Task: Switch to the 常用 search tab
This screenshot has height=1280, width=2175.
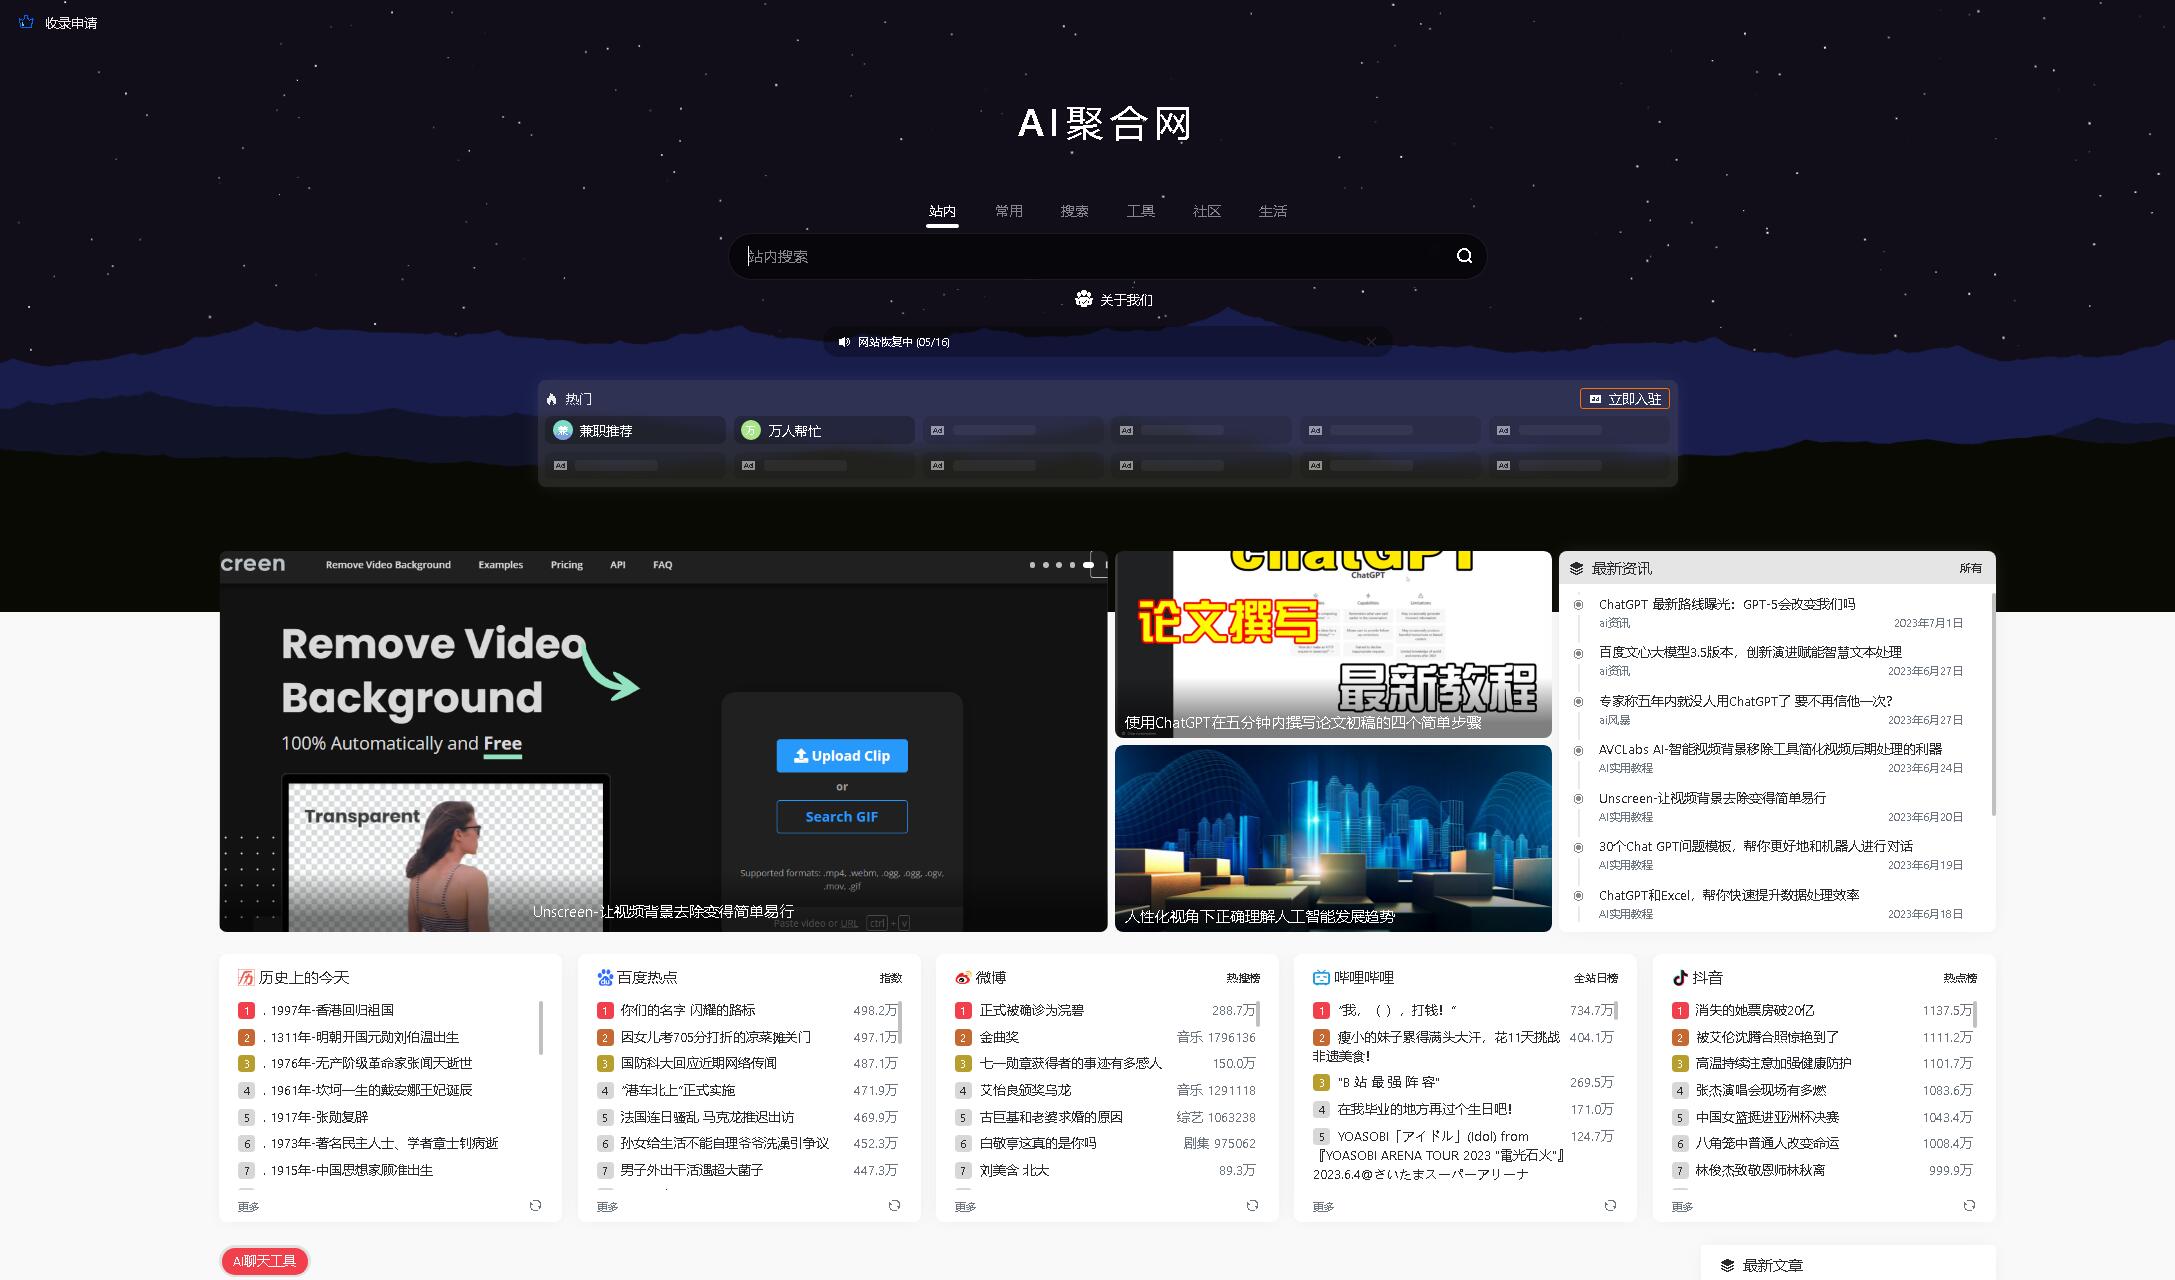Action: click(1009, 211)
